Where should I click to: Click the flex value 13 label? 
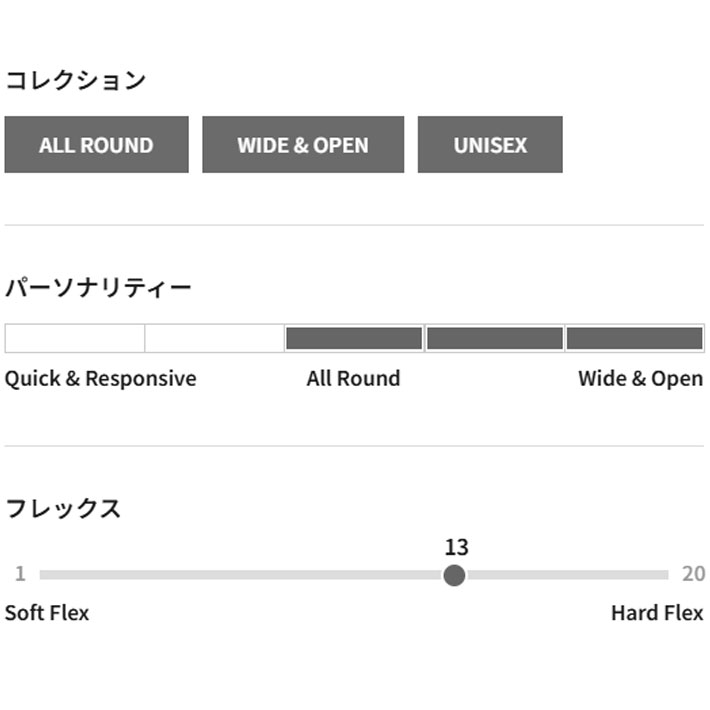point(456,547)
